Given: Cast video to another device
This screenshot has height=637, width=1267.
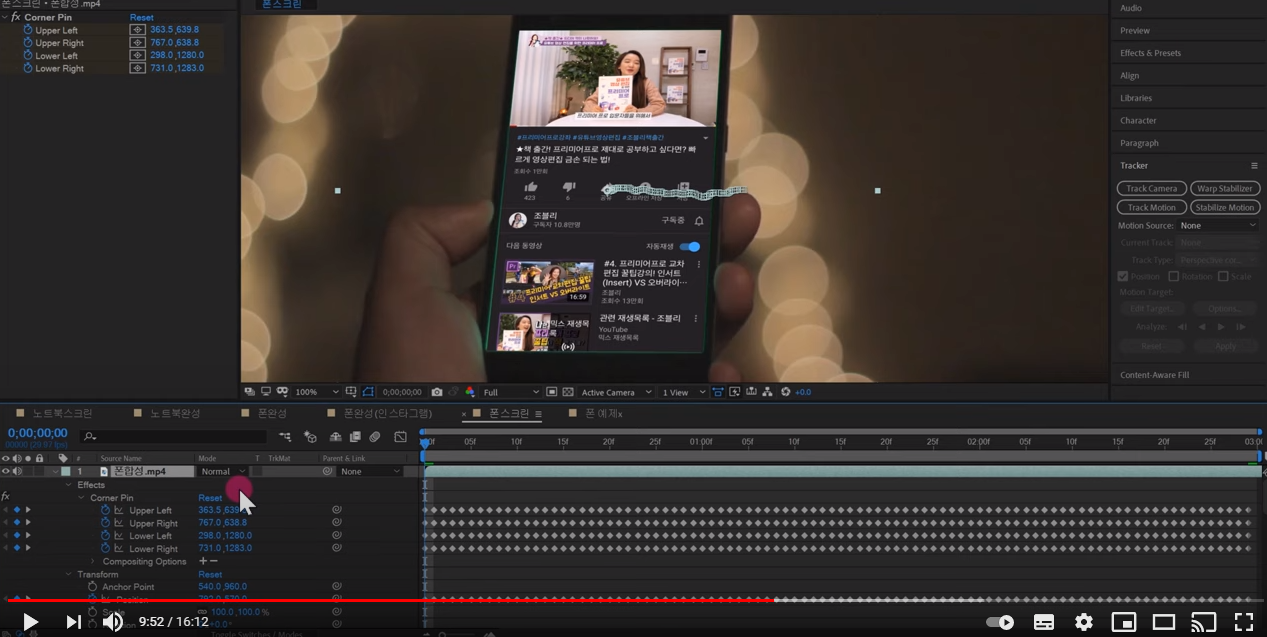Looking at the screenshot, I should [x=1203, y=622].
